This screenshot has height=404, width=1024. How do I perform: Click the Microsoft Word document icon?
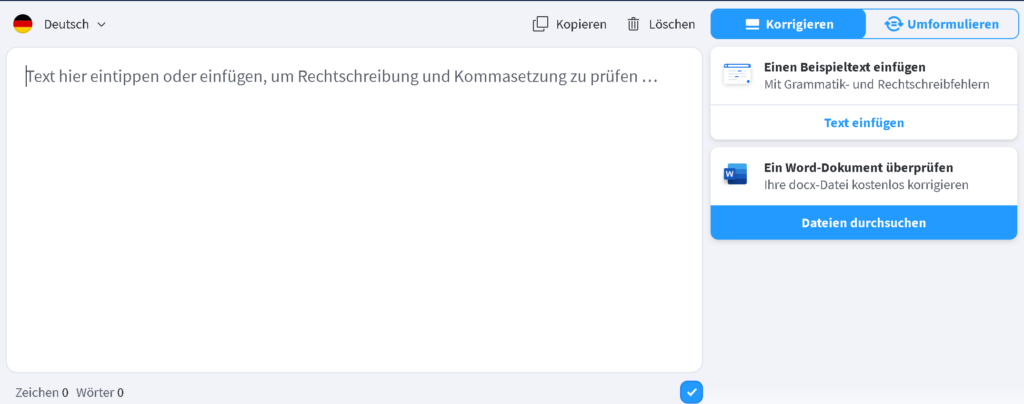coord(735,174)
